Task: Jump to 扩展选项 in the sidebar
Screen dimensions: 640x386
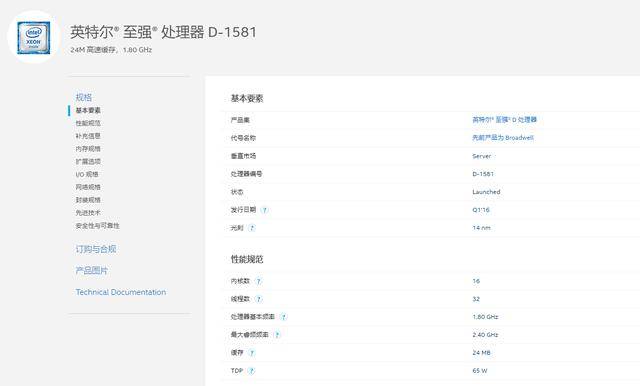Action: 88,162
